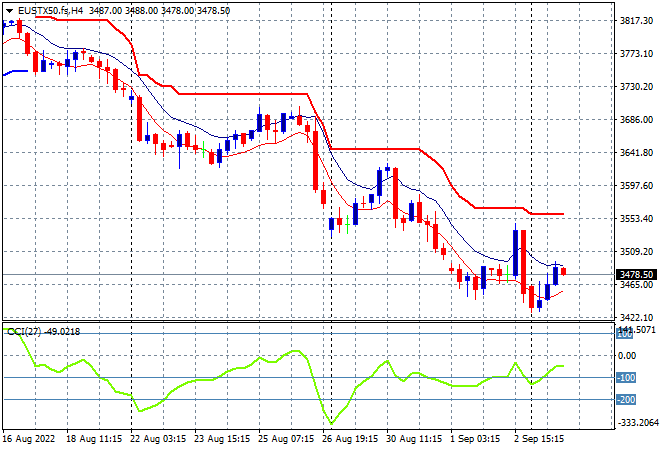
Task: Select the 100 level label on CCI scale
Action: point(625,334)
